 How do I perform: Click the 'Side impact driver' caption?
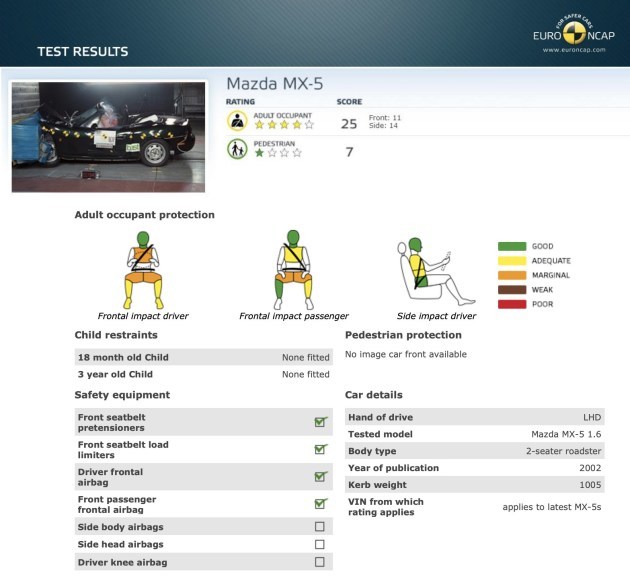click(x=436, y=316)
